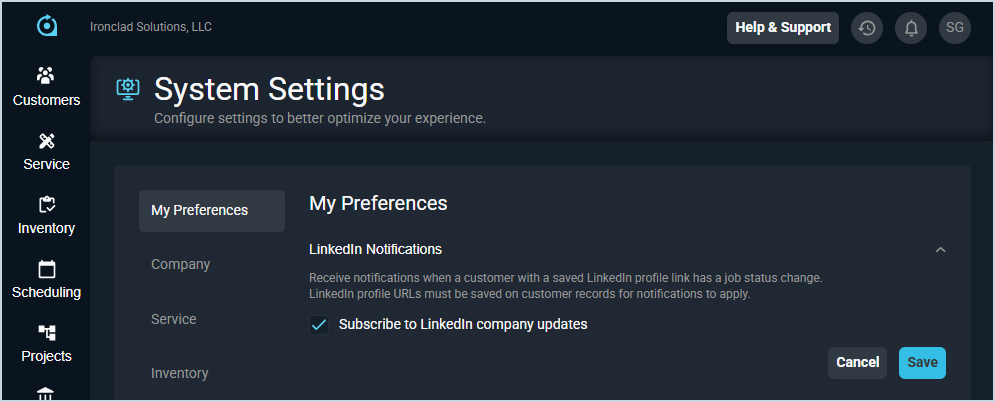Open the Customers section icon
Image resolution: width=995 pixels, height=402 pixels.
(46, 76)
